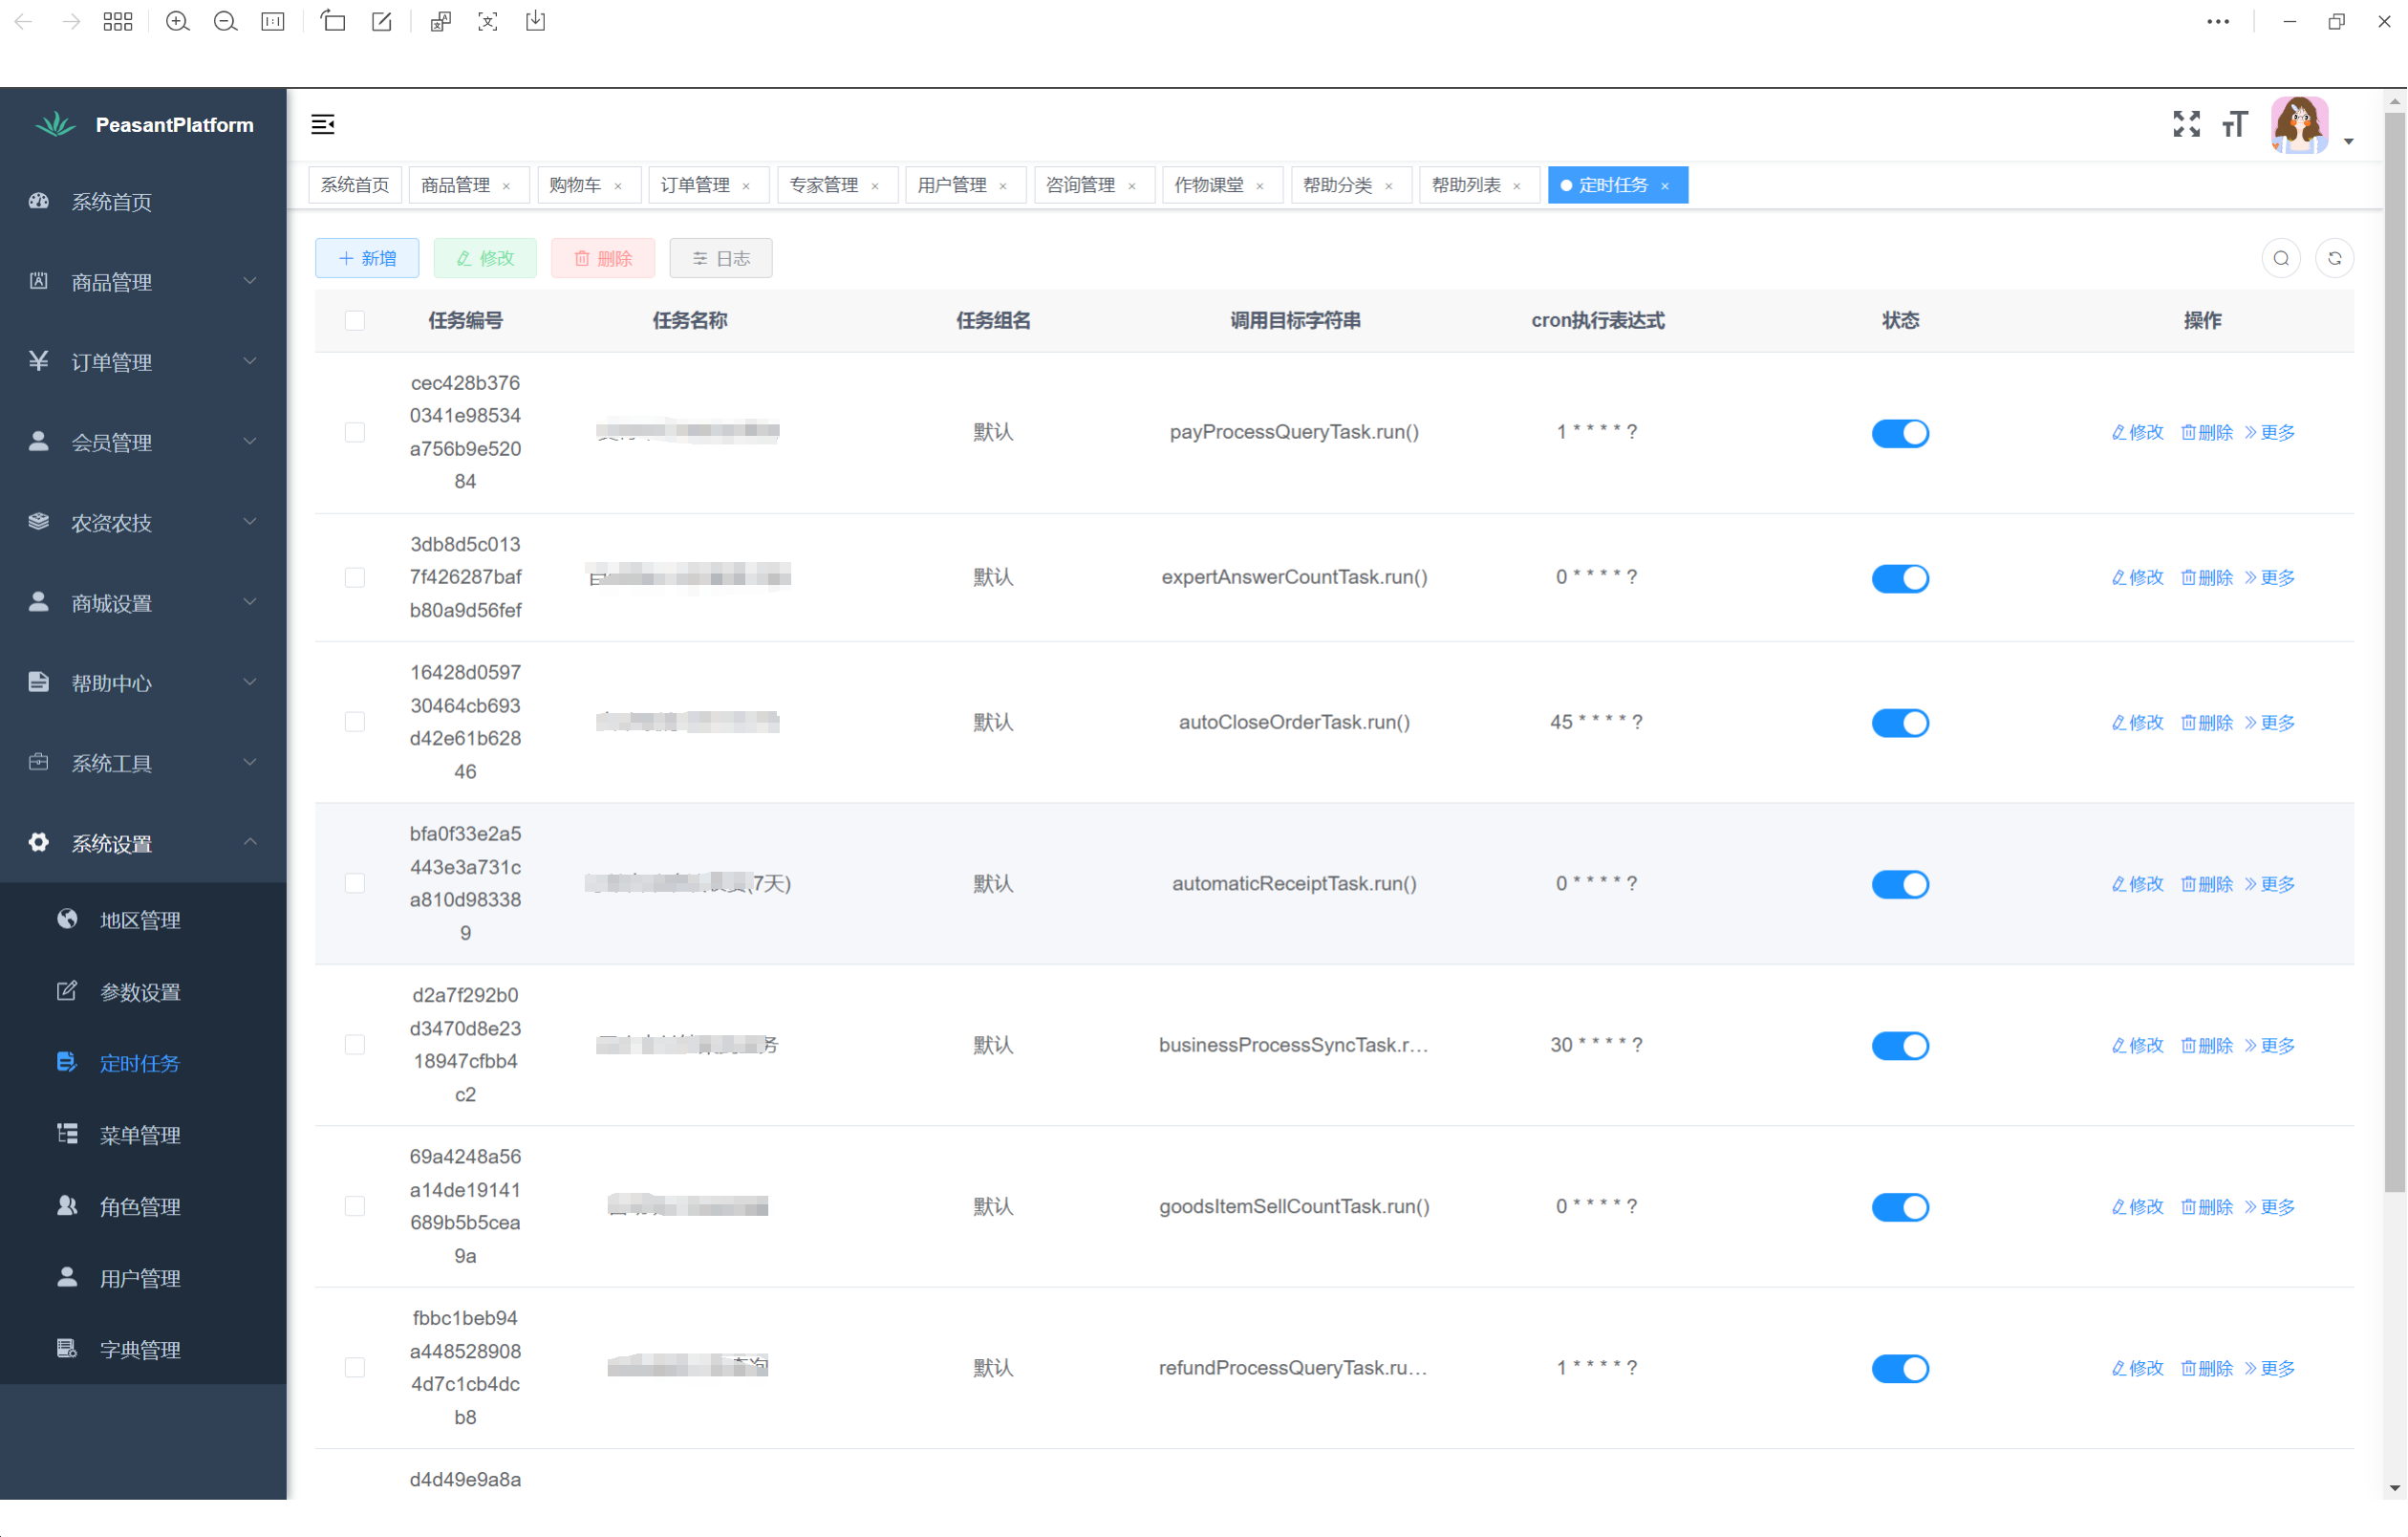This screenshot has height=1537, width=2408.
Task: Click the green 修改 toolbar button
Action: coord(485,258)
